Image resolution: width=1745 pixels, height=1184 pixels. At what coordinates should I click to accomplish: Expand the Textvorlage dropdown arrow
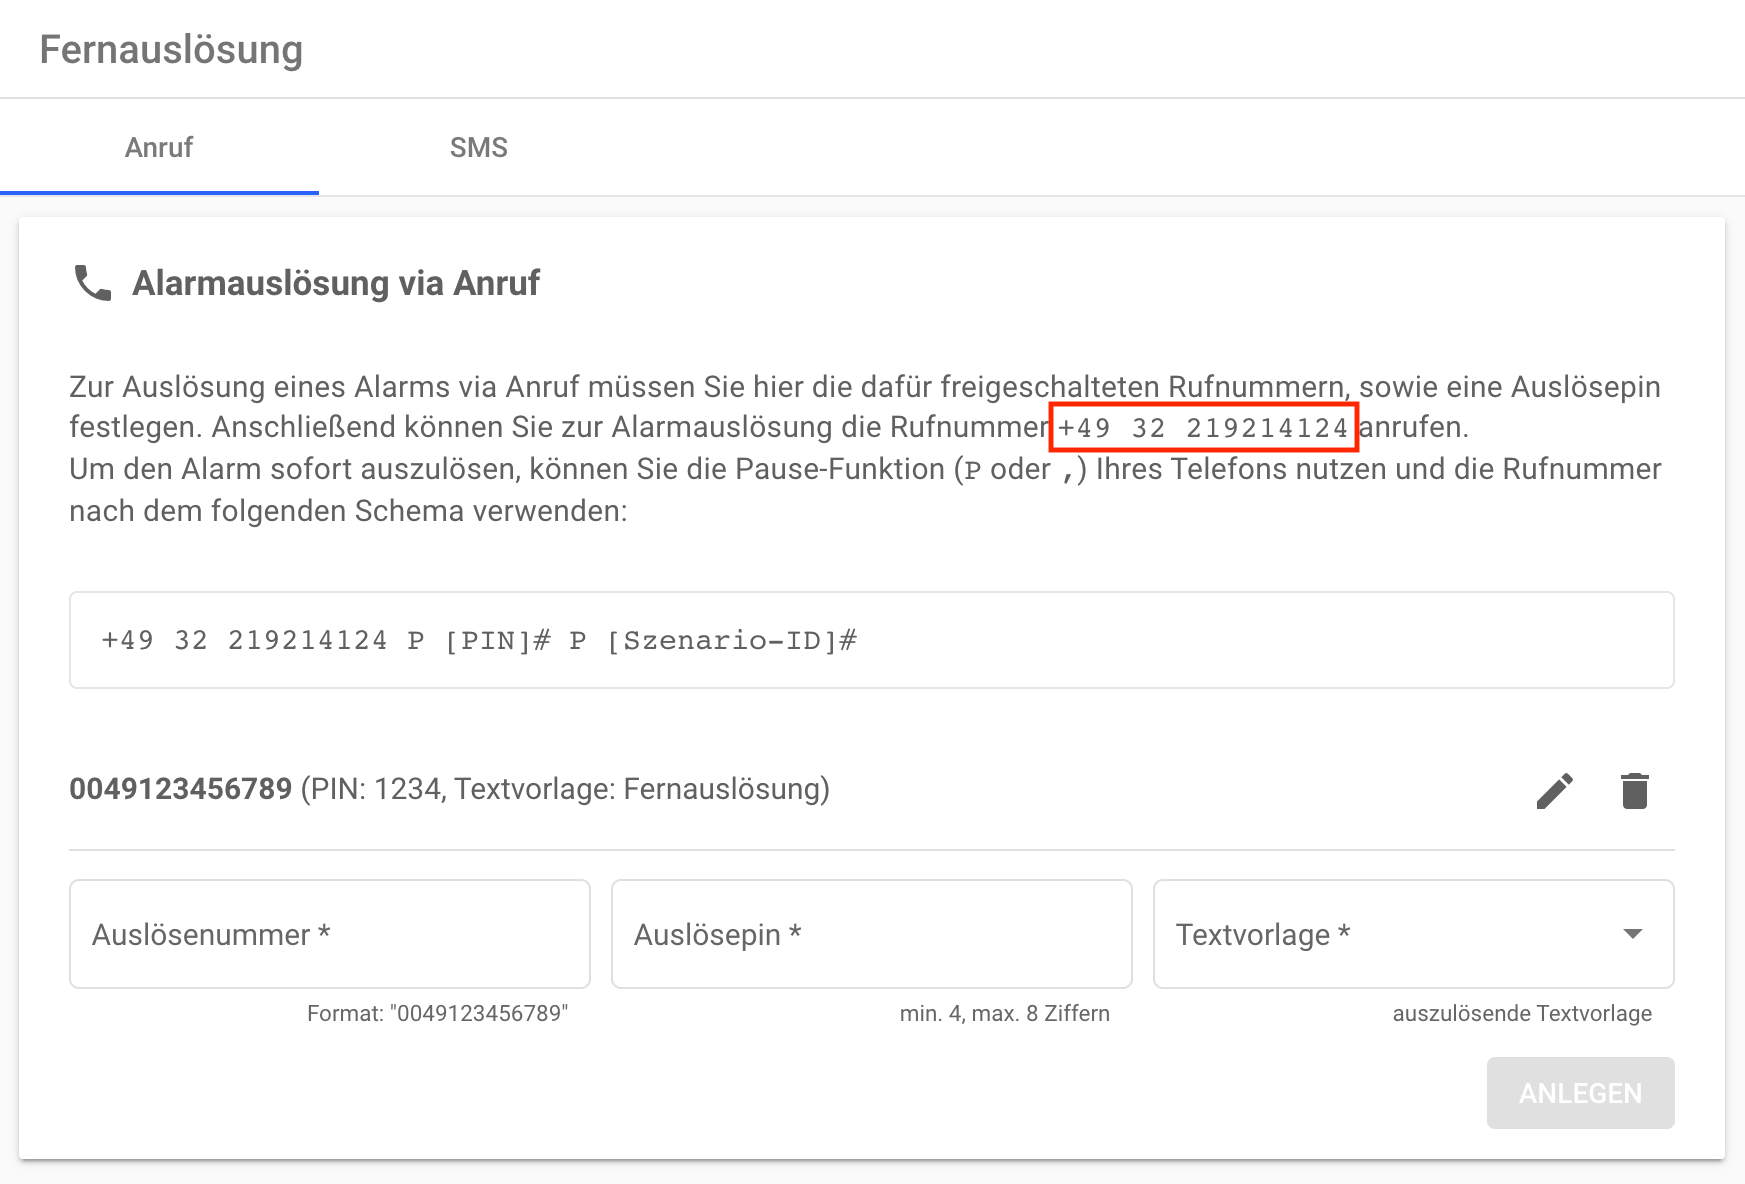click(1632, 934)
